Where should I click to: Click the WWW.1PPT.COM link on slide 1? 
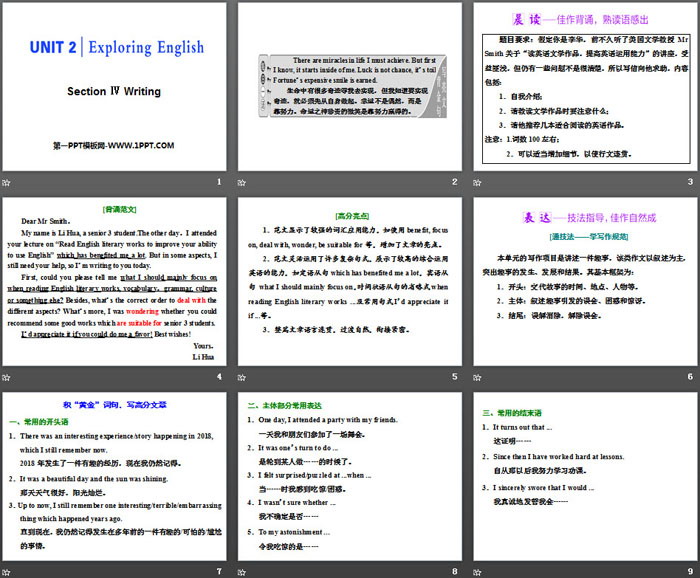114,146
